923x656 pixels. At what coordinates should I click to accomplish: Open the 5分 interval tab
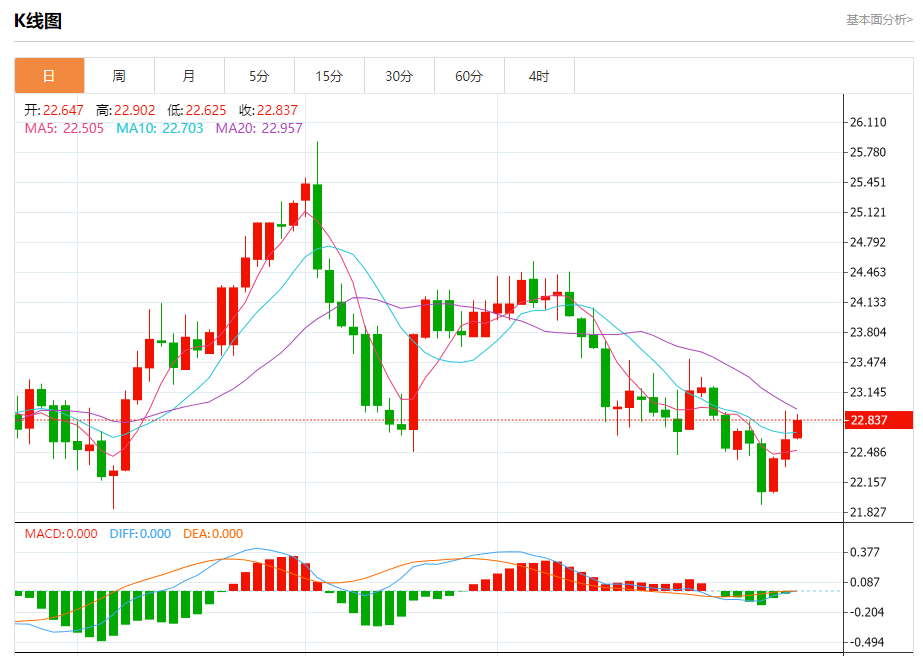(x=259, y=76)
